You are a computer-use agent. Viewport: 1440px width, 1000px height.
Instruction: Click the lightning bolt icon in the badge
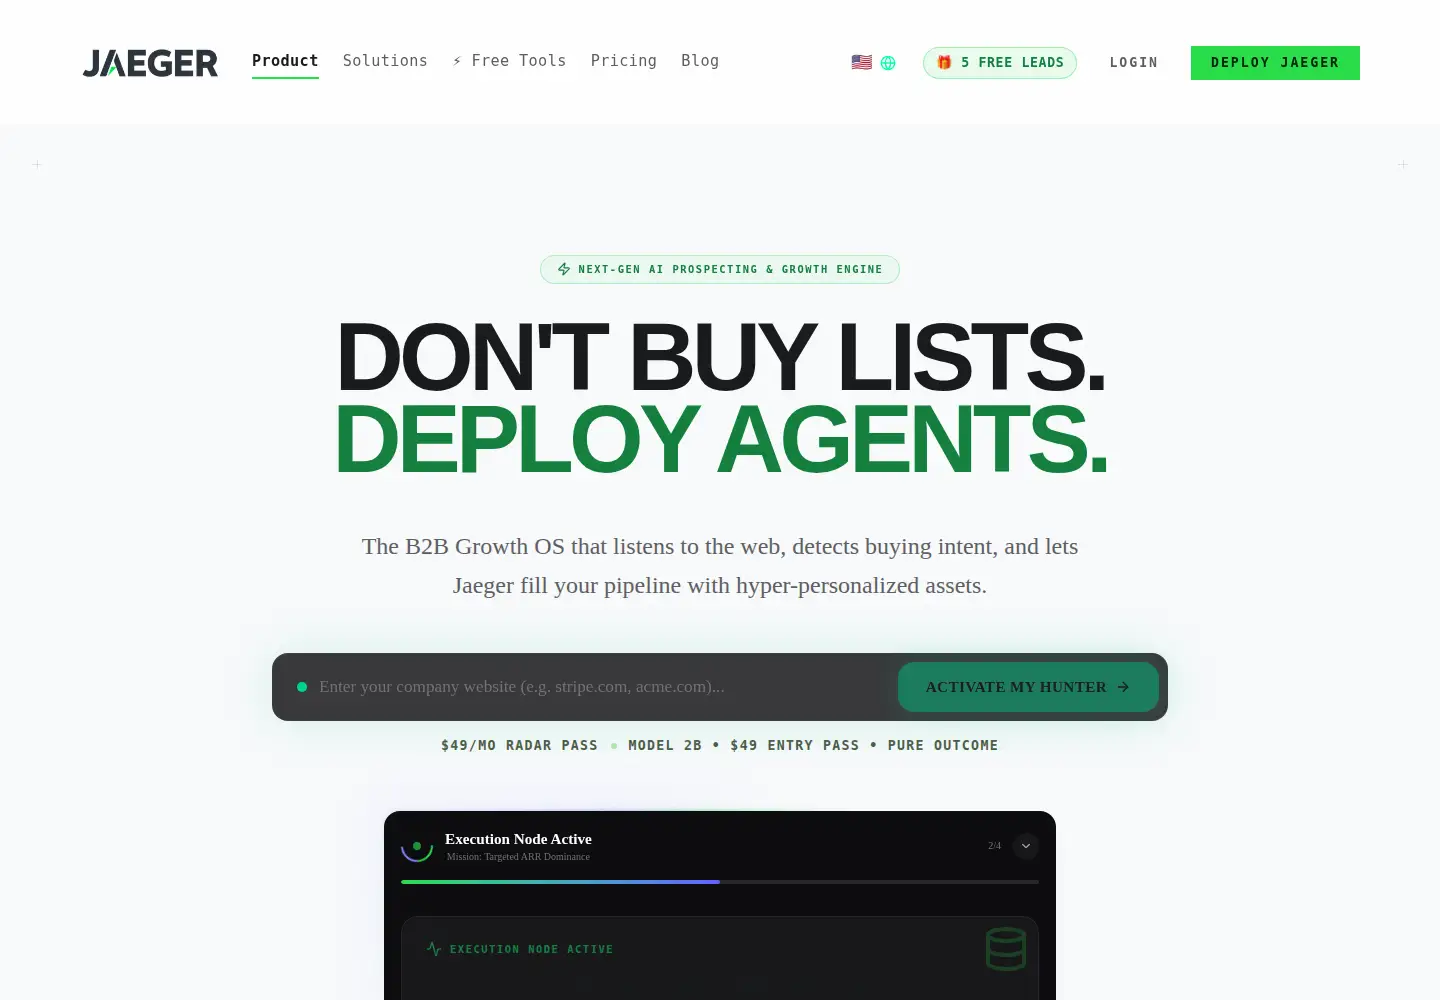(x=564, y=269)
